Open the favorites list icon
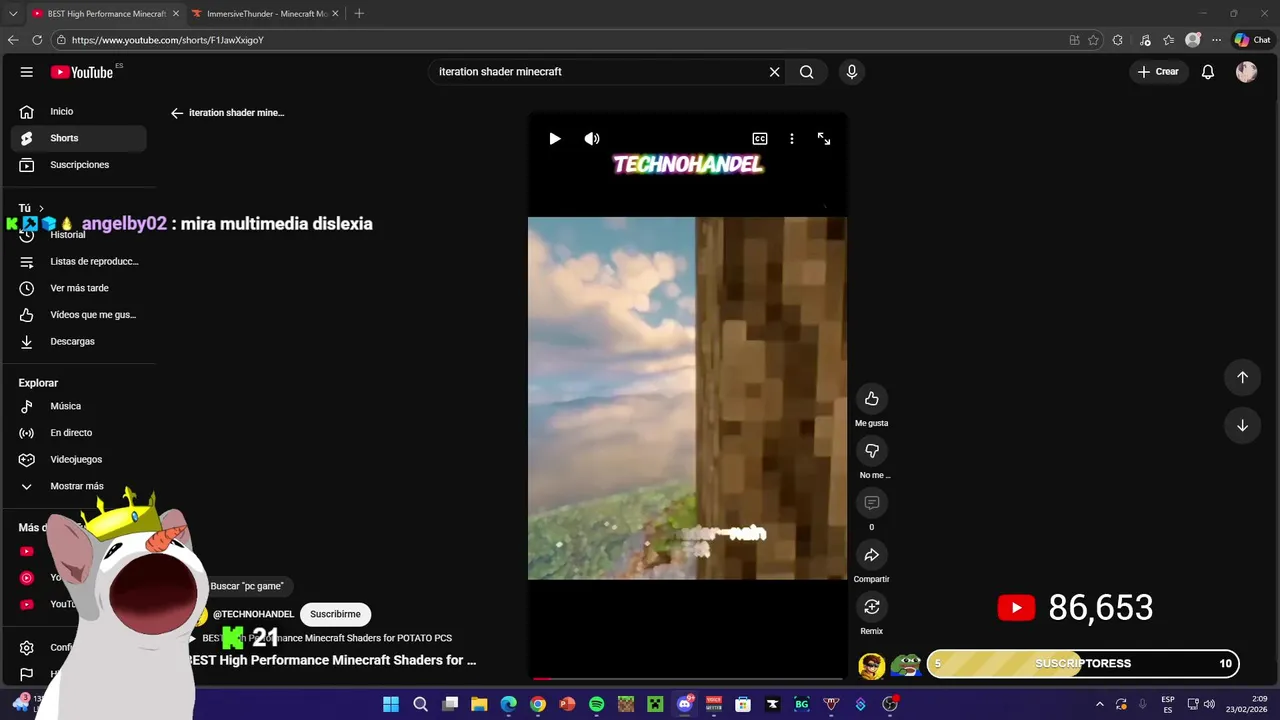This screenshot has width=1280, height=720. (x=1168, y=40)
